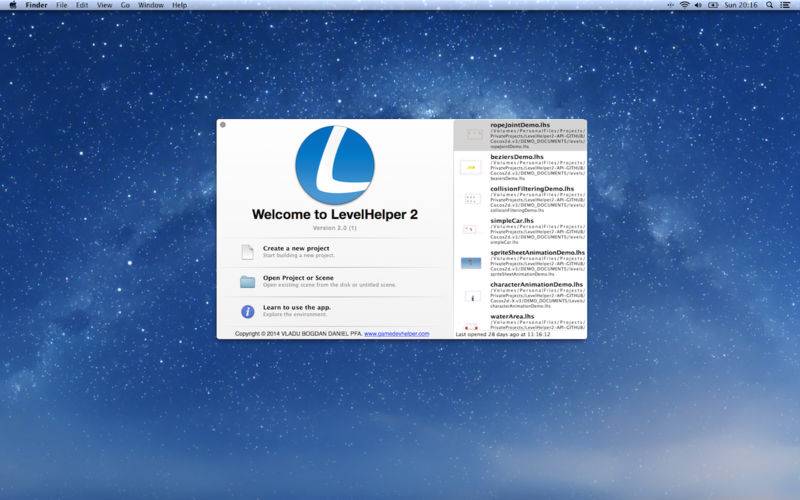Viewport: 800px width, 500px height.
Task: Open the Go menu
Action: 126,5
